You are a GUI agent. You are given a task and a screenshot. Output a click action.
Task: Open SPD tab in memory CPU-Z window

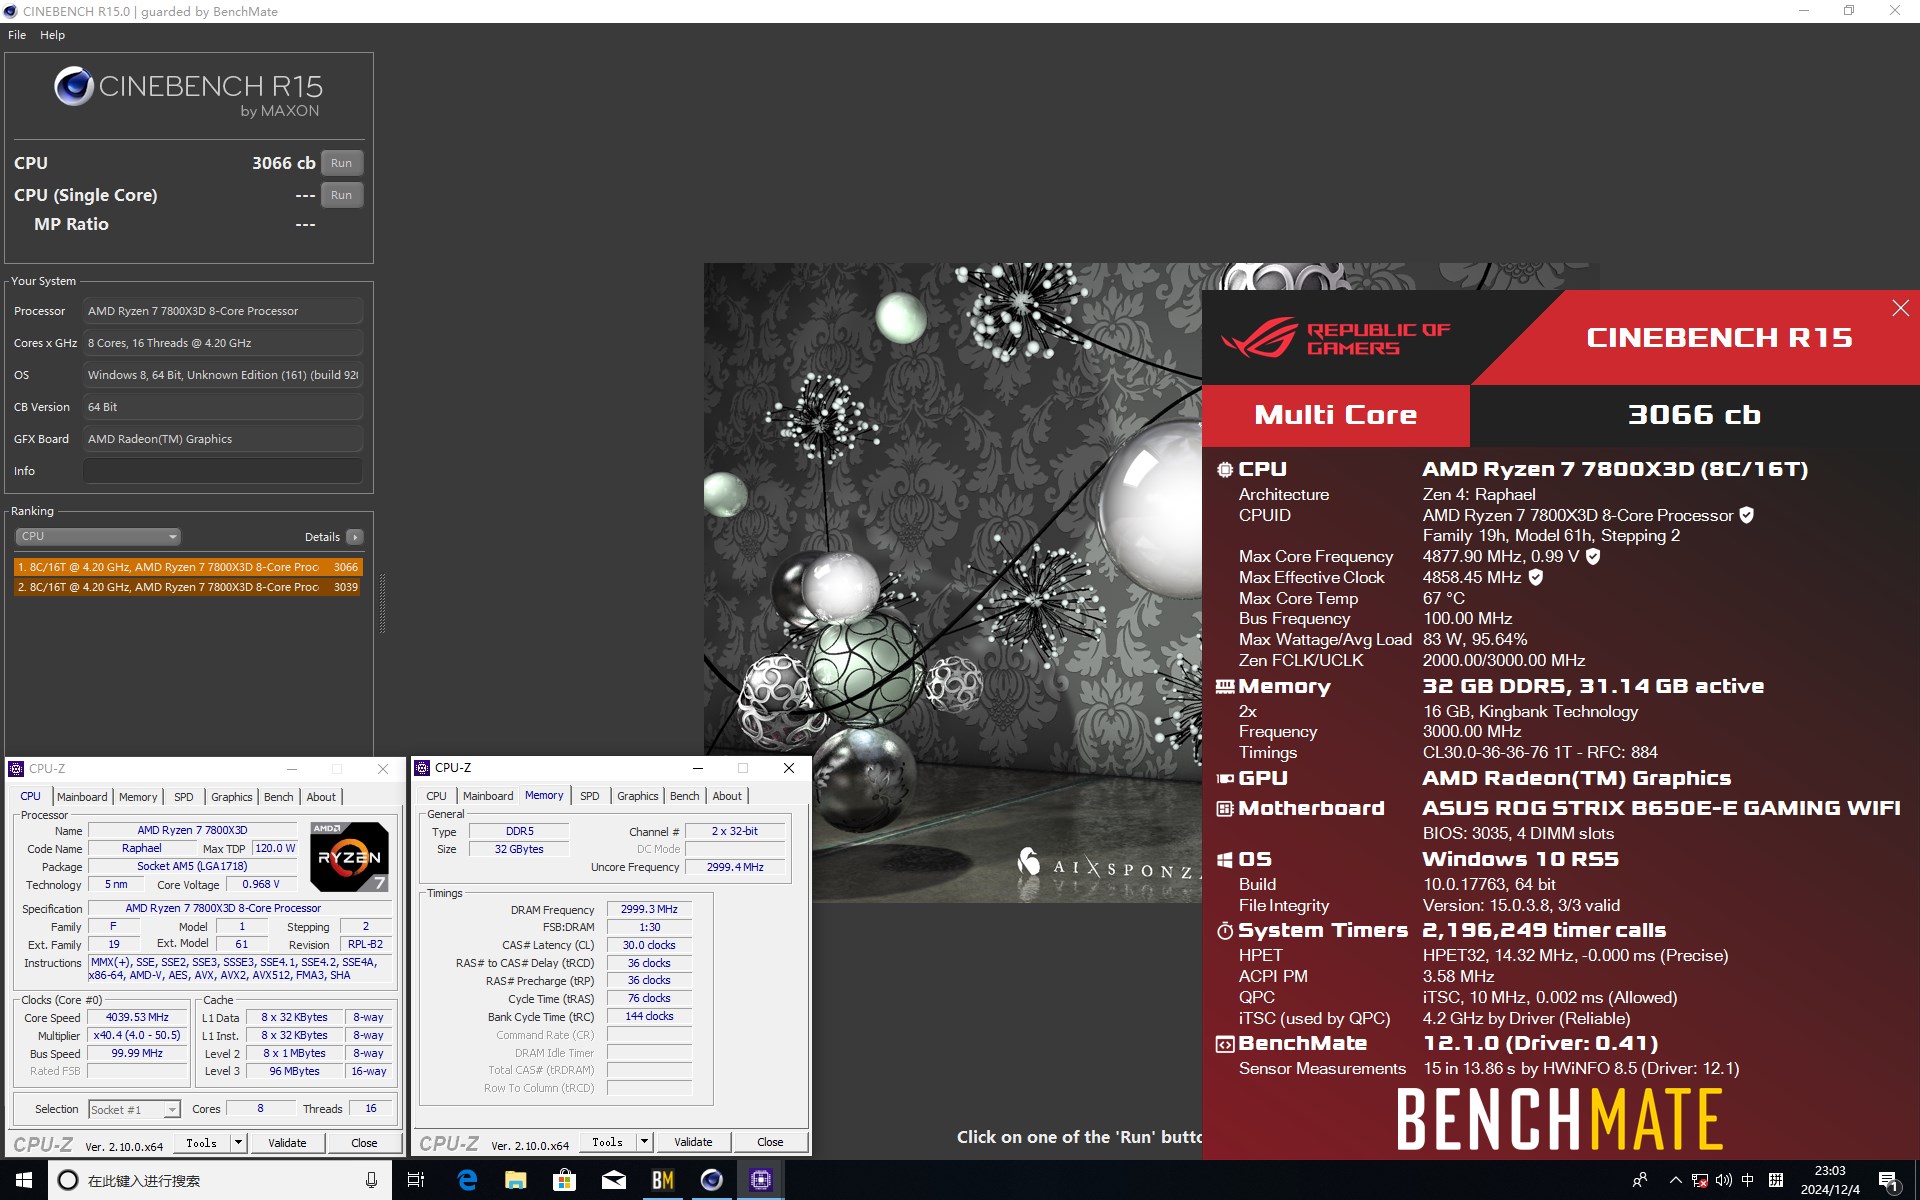[590, 796]
